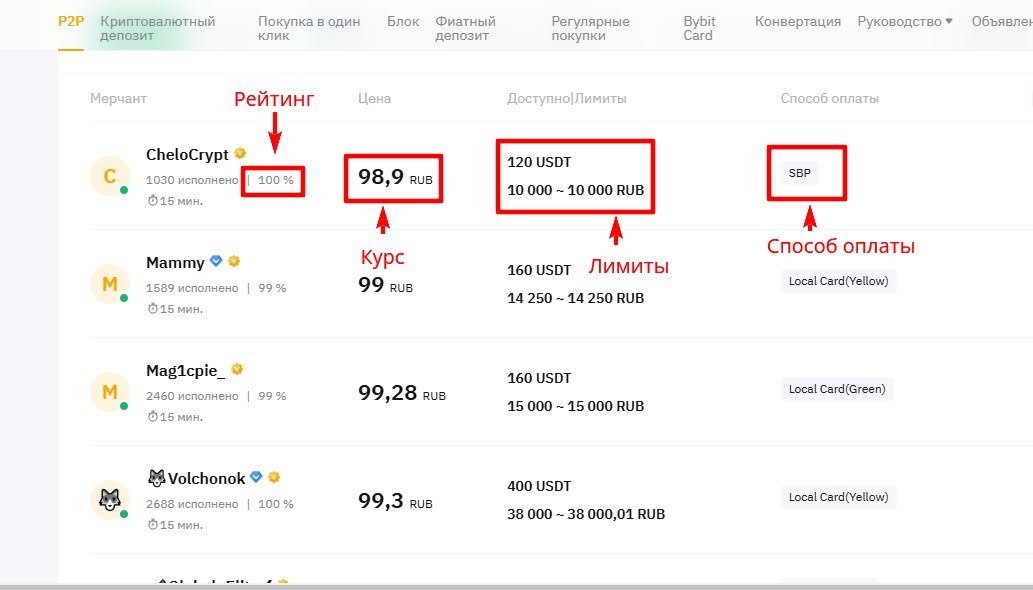
Task: Click Mag1cpie_'s letter M avatar
Action: [108, 390]
